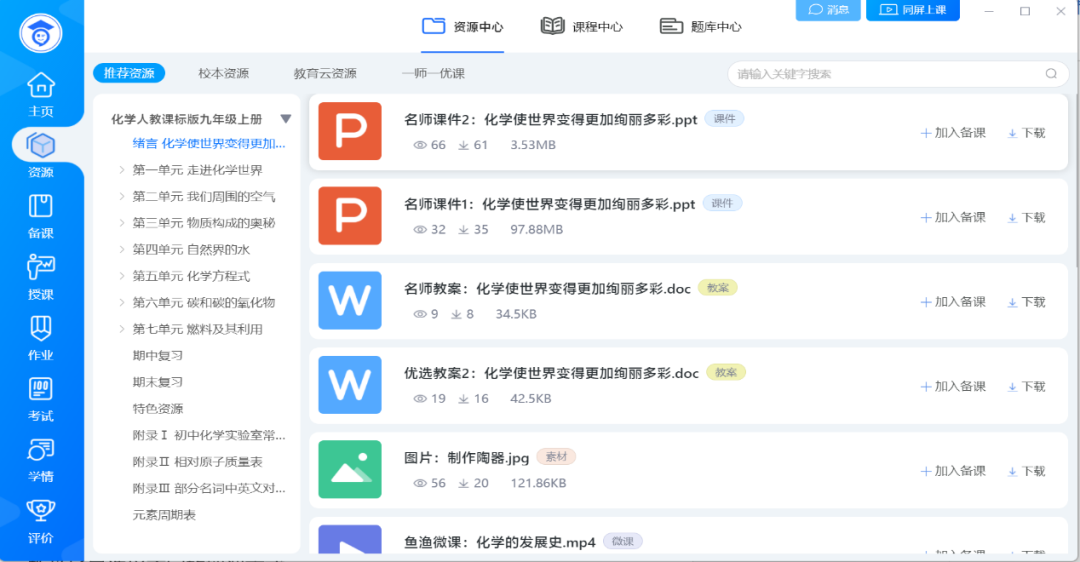Image resolution: width=1080 pixels, height=562 pixels.
Task: Download 名师课件2 ppt file
Action: [1026, 133]
